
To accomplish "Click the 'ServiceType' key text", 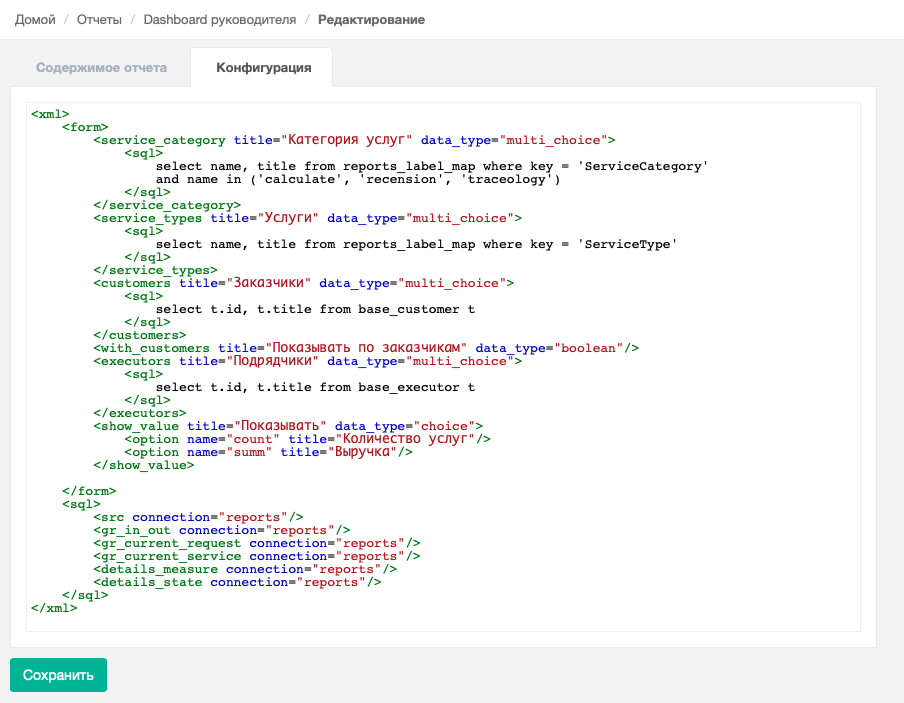I will coord(627,245).
